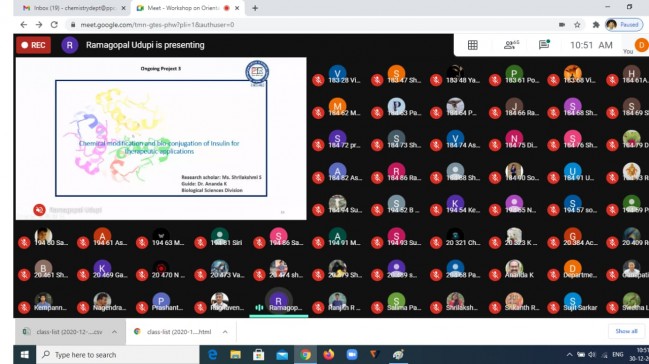Click the browser forward arrow

pos(39,25)
